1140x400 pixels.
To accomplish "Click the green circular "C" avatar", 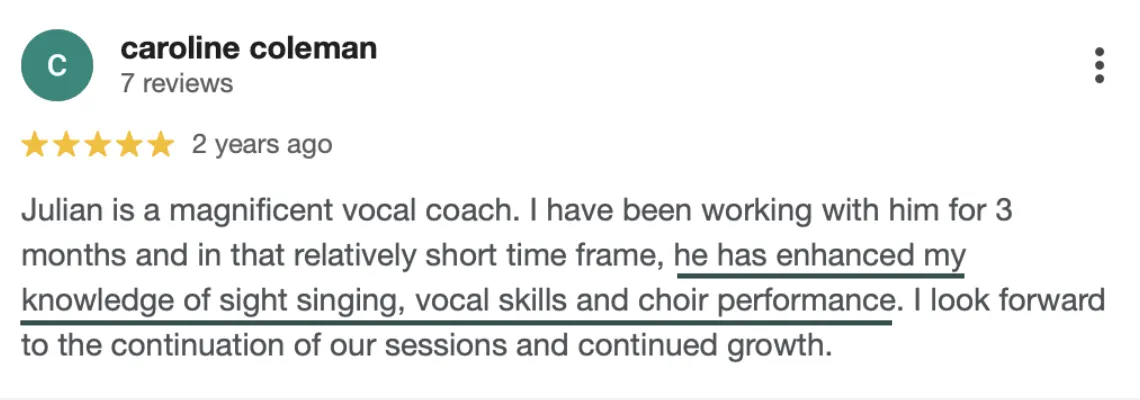I will (x=57, y=65).
